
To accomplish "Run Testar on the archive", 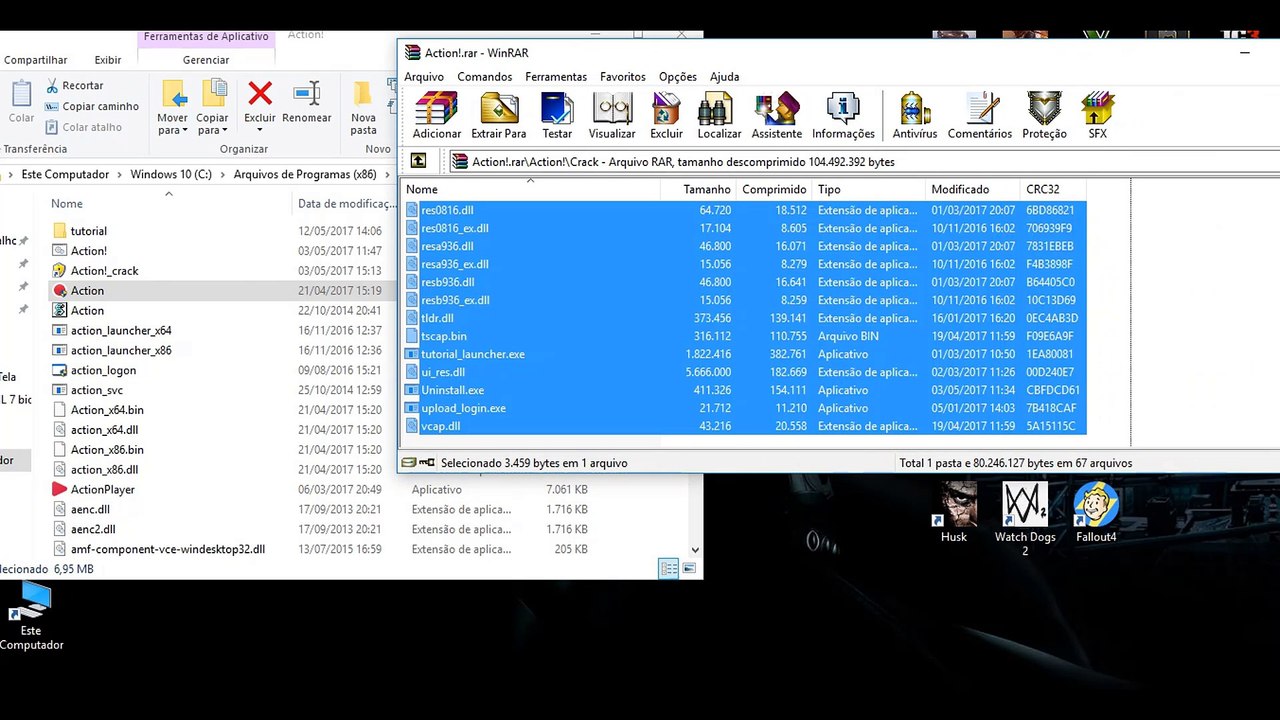I will pyautogui.click(x=557, y=116).
